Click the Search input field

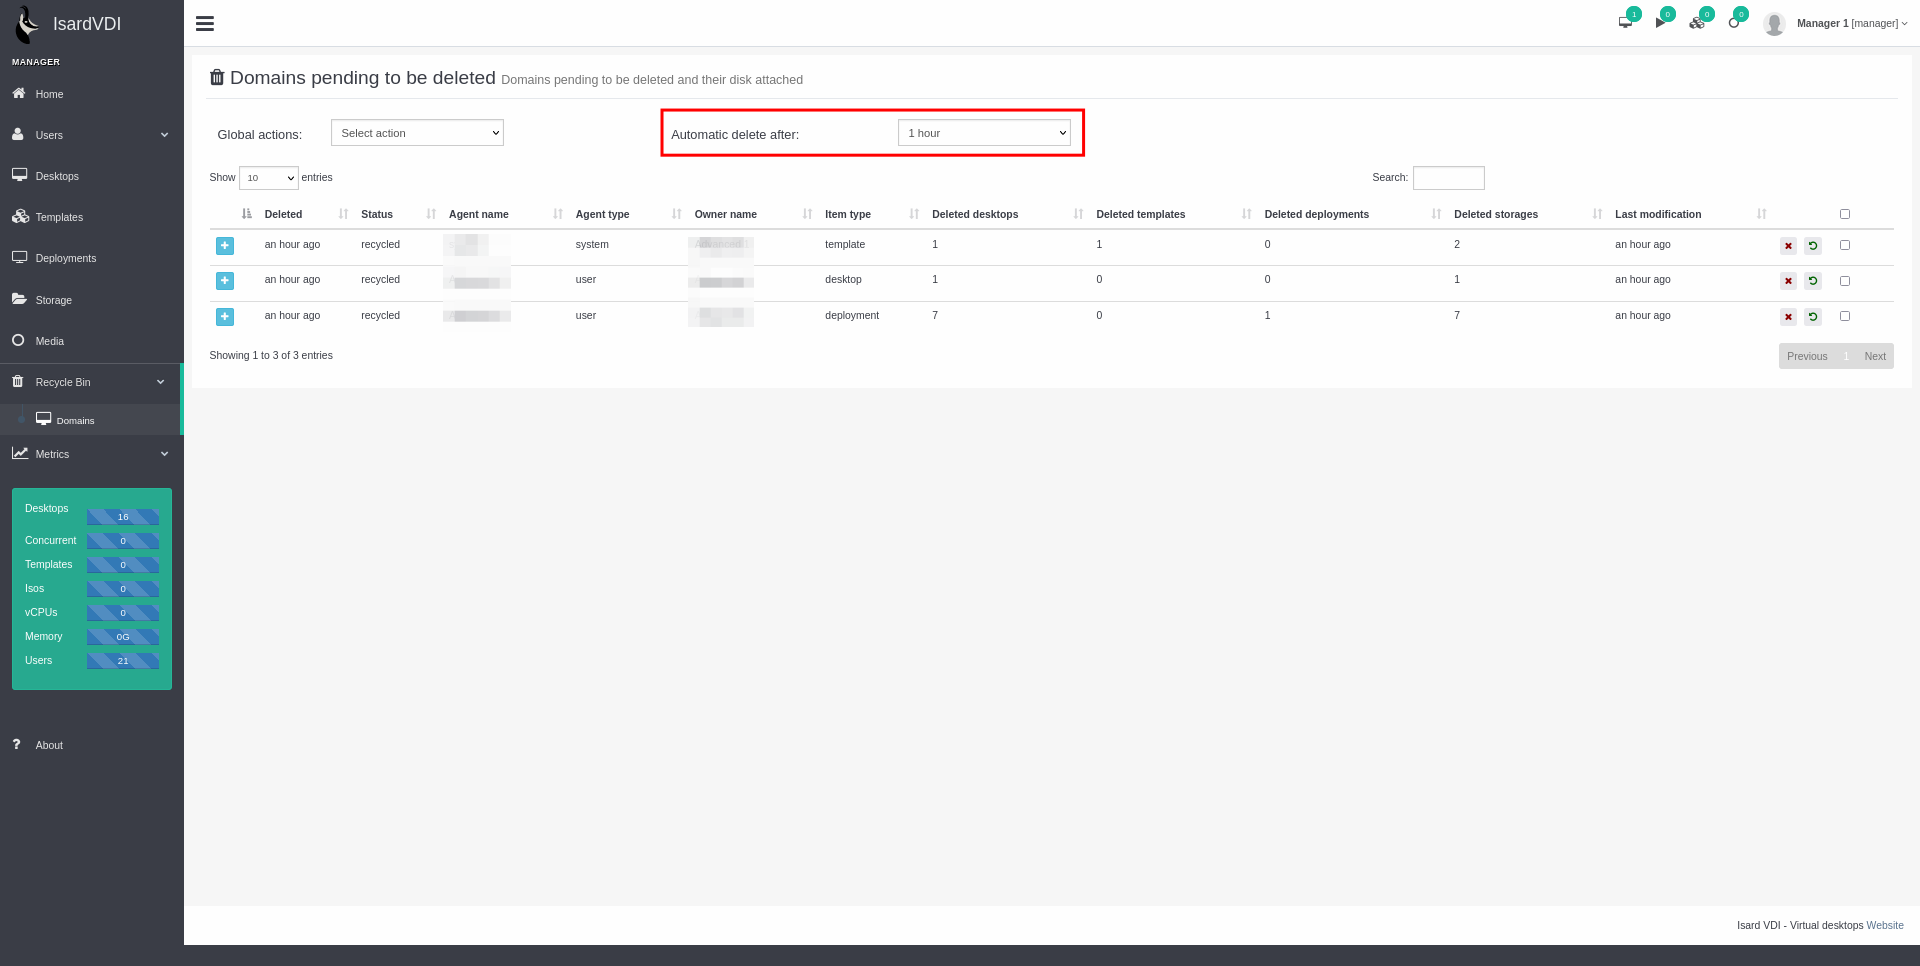point(1448,178)
